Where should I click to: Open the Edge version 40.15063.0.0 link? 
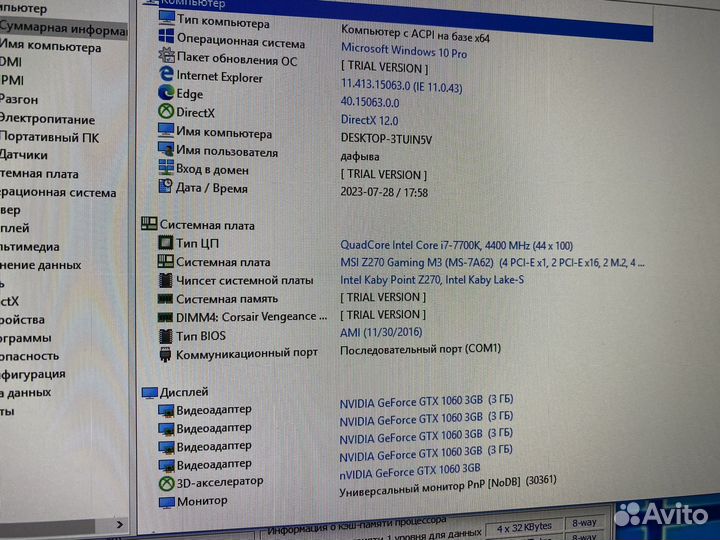coord(370,102)
